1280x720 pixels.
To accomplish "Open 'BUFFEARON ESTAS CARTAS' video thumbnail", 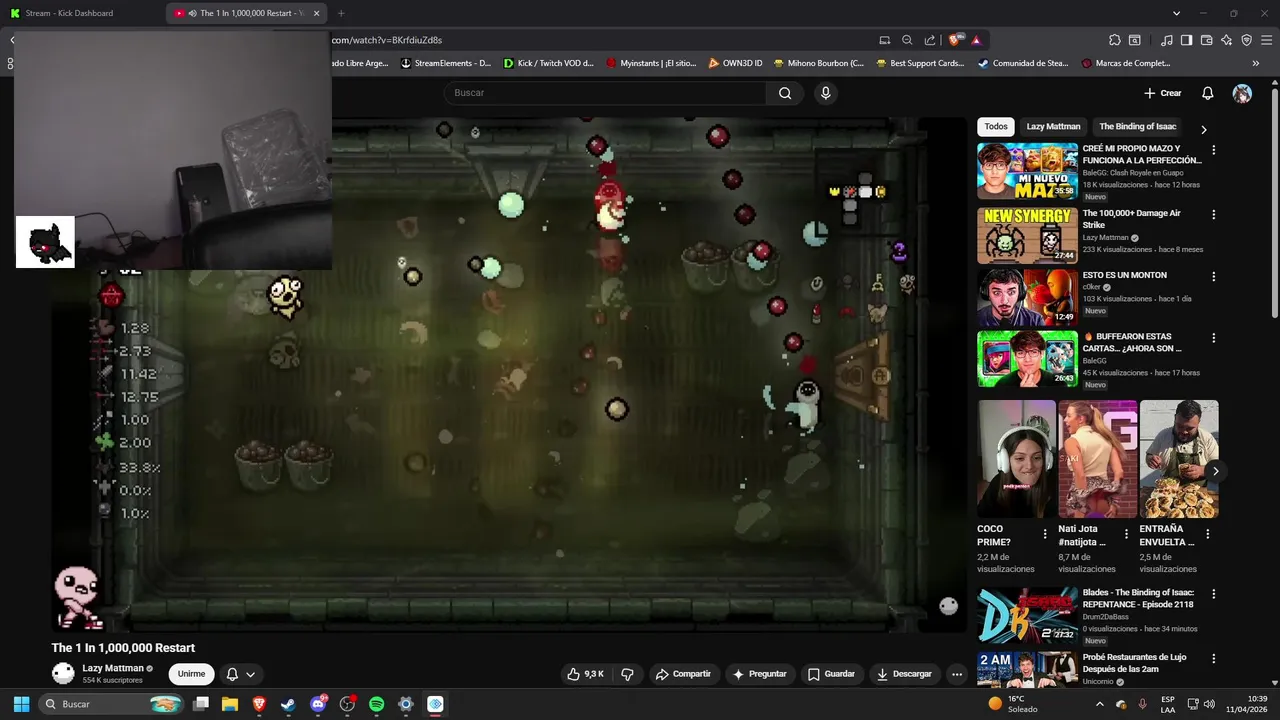I will (x=1027, y=359).
